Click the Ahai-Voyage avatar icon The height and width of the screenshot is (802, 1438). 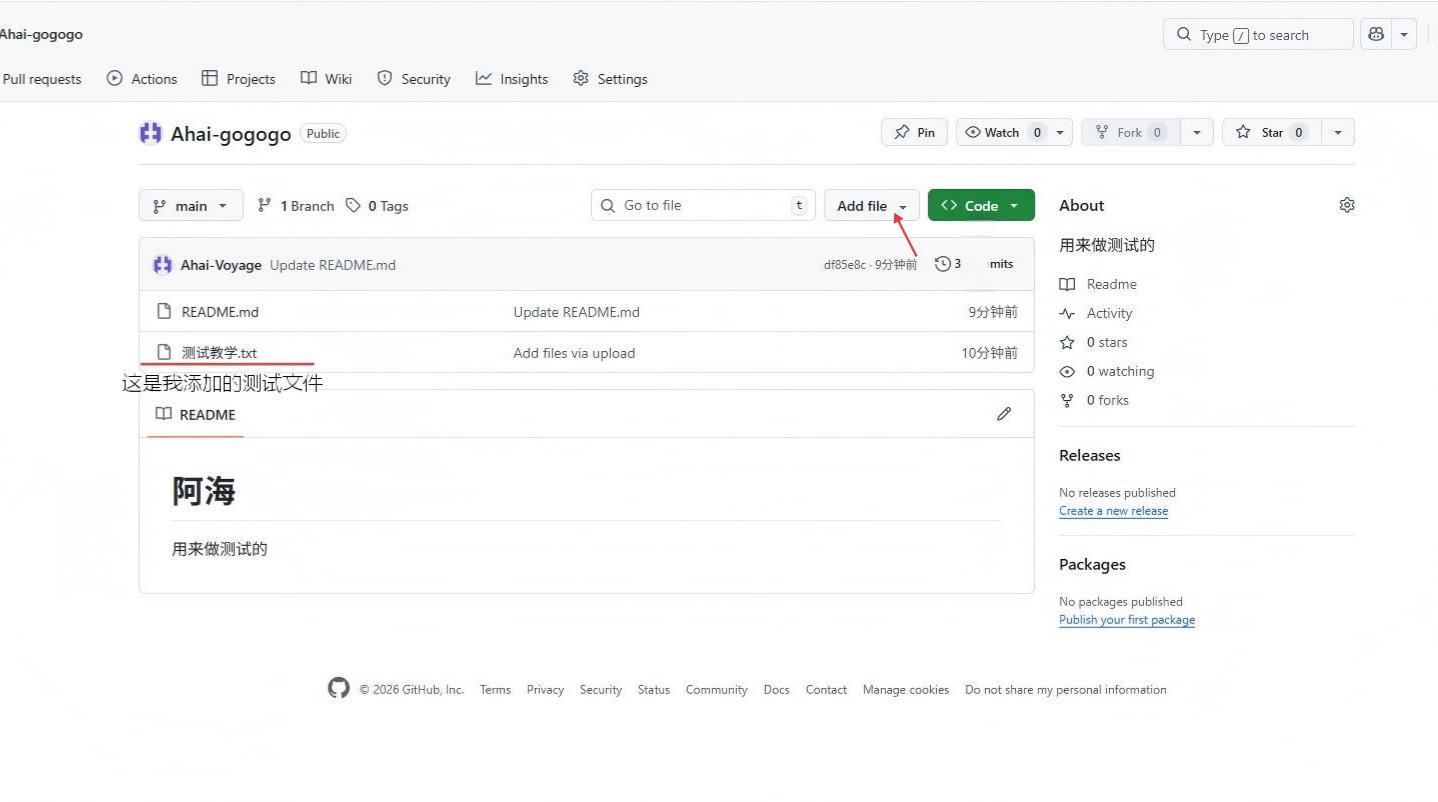(x=162, y=265)
